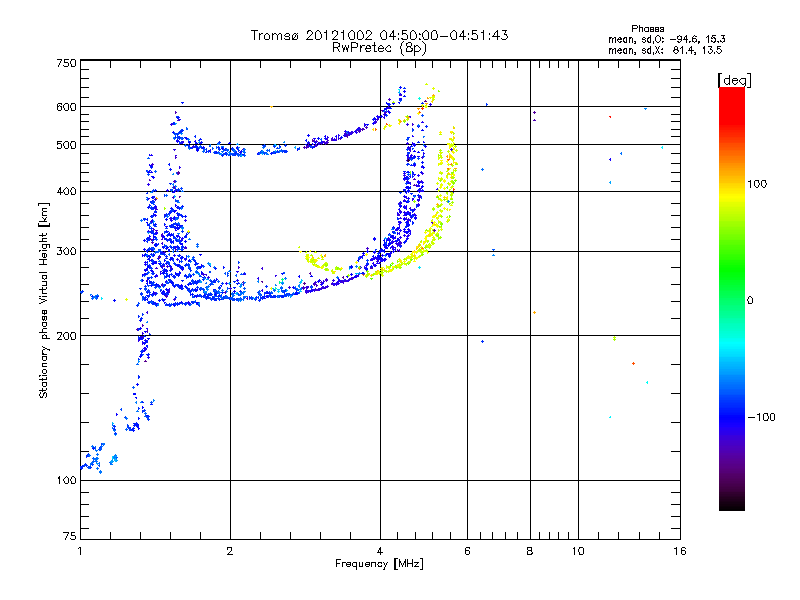Click the y-axis tick label '400'
800x600 pixels.
point(67,192)
